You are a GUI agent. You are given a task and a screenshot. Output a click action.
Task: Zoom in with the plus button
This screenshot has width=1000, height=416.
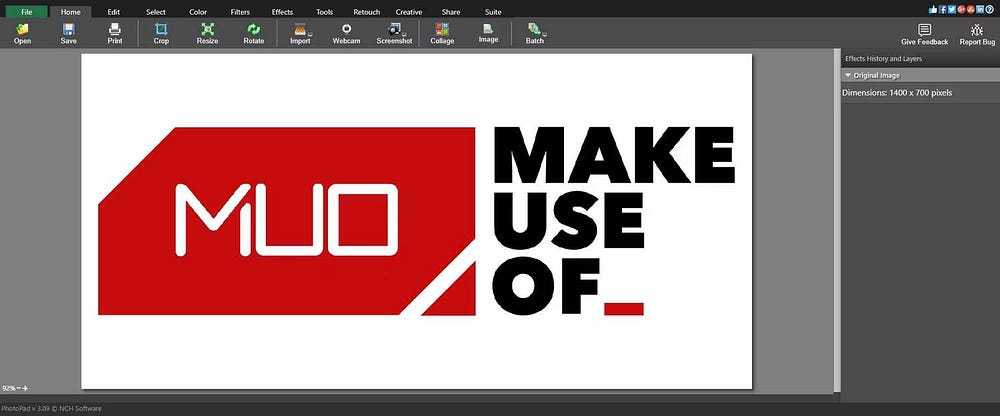26,388
